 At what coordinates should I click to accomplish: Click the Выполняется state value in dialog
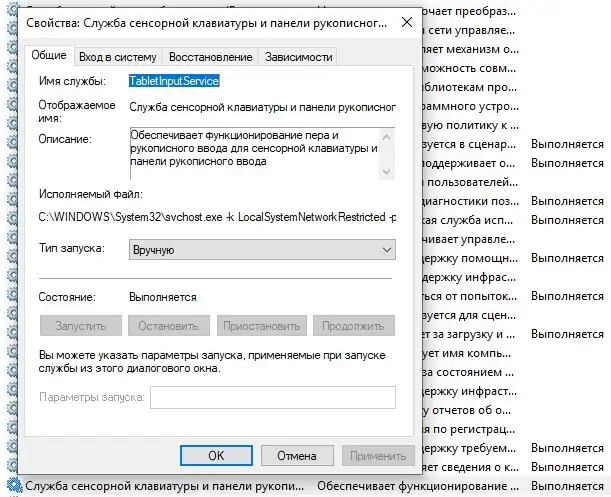(162, 297)
